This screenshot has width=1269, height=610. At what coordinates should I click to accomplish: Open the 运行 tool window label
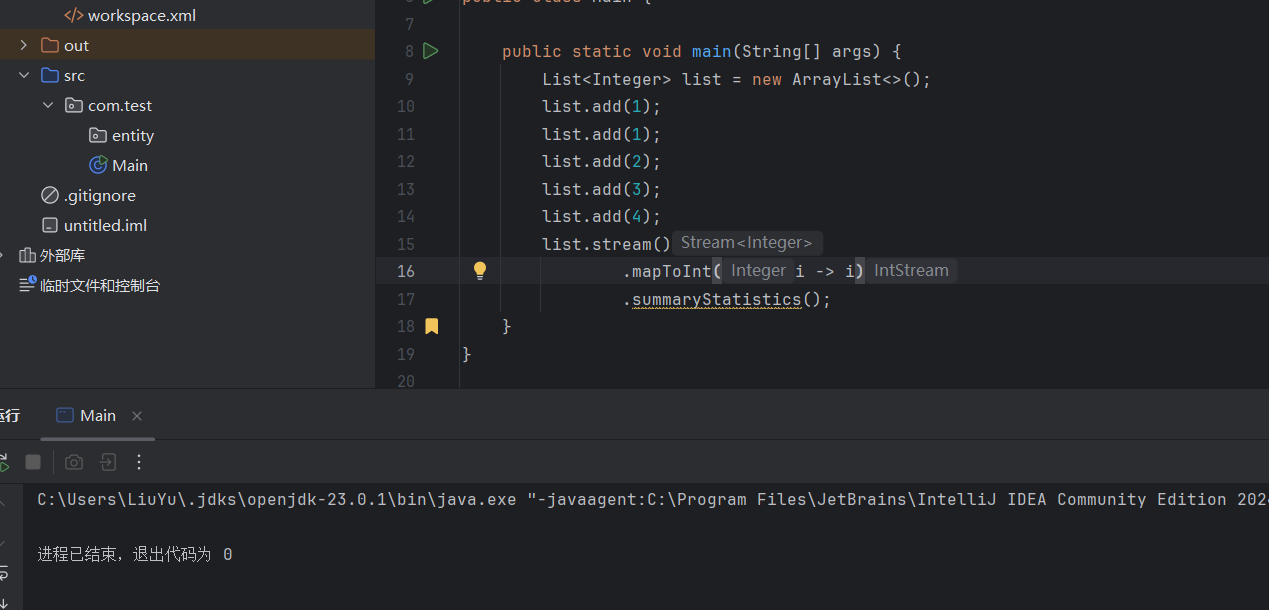8,415
